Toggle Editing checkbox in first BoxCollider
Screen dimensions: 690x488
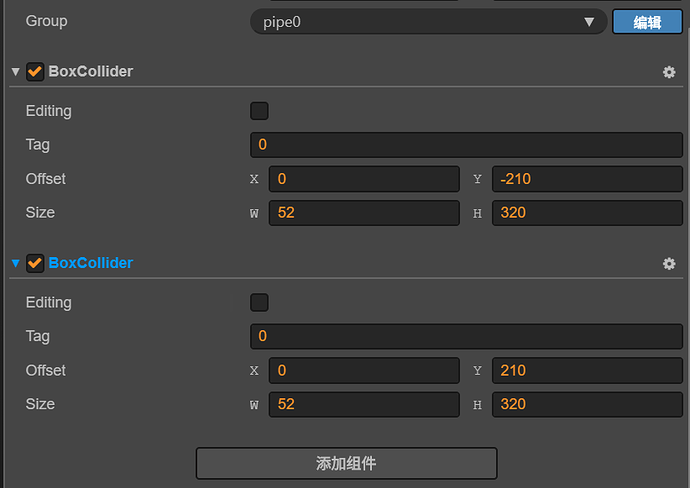pos(259,111)
